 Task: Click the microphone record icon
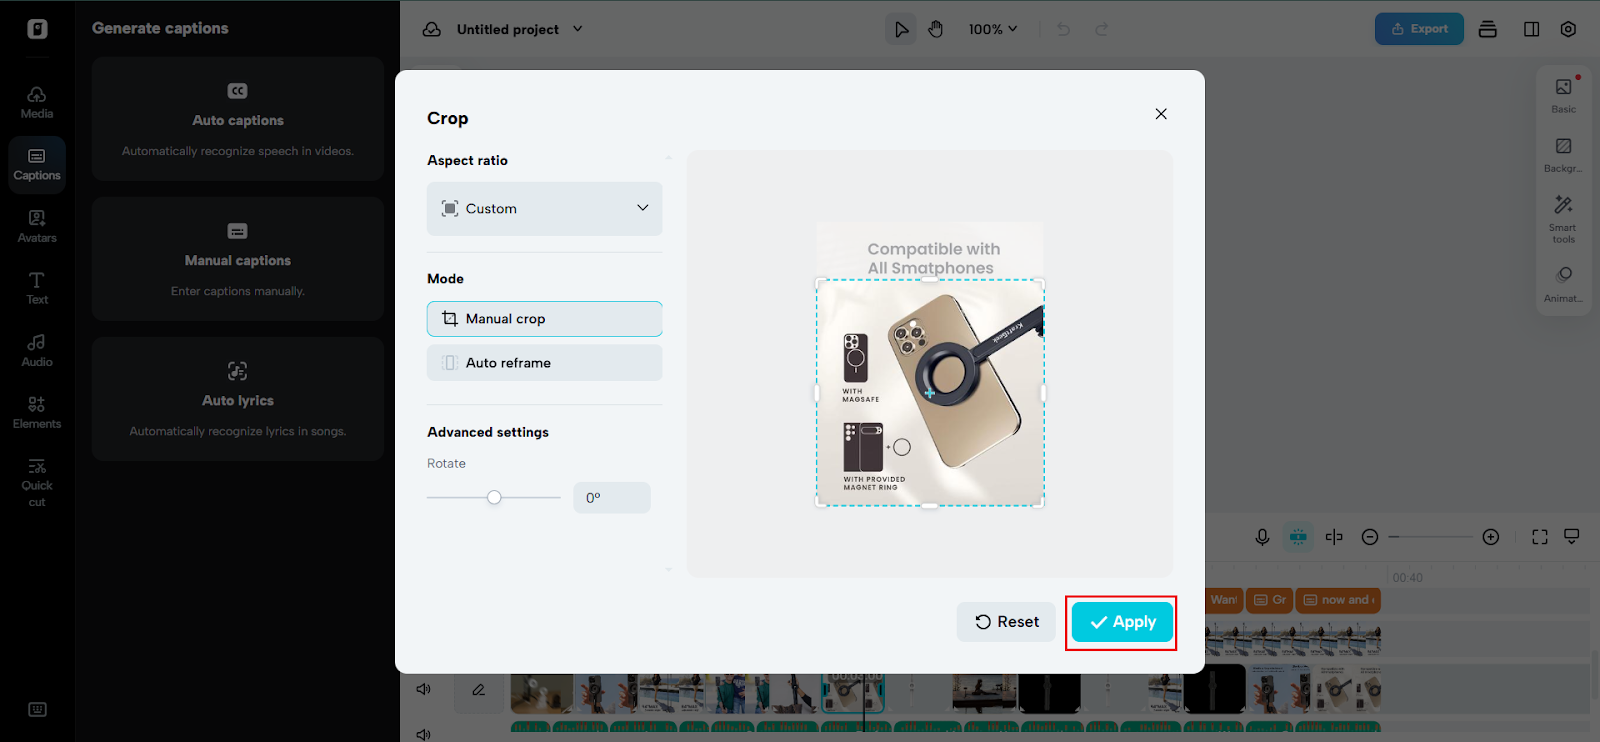click(1262, 537)
